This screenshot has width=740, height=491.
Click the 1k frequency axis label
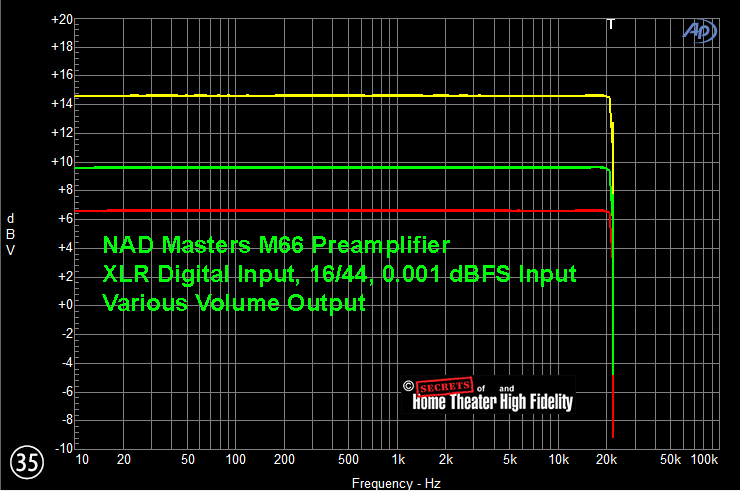pyautogui.click(x=398, y=459)
